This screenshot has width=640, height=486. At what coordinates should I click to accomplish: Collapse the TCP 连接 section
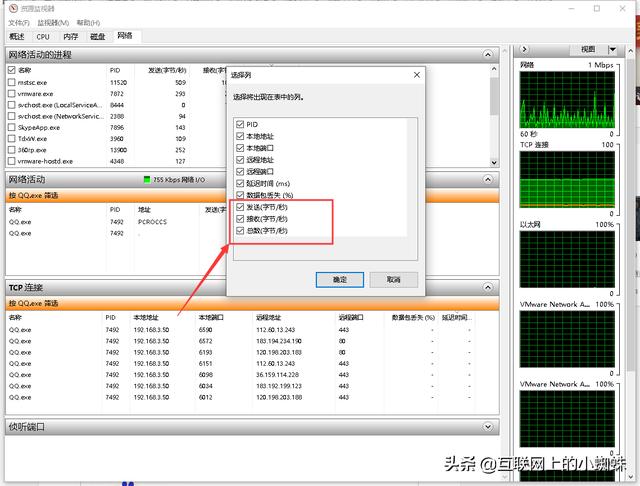click(487, 288)
